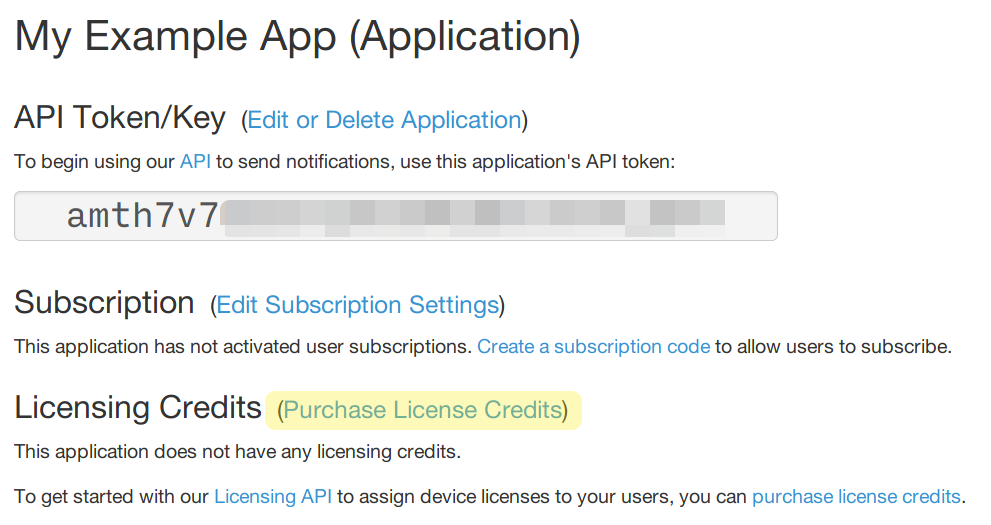Click the Licensing Credits section heading
The image size is (991, 525).
point(138,408)
